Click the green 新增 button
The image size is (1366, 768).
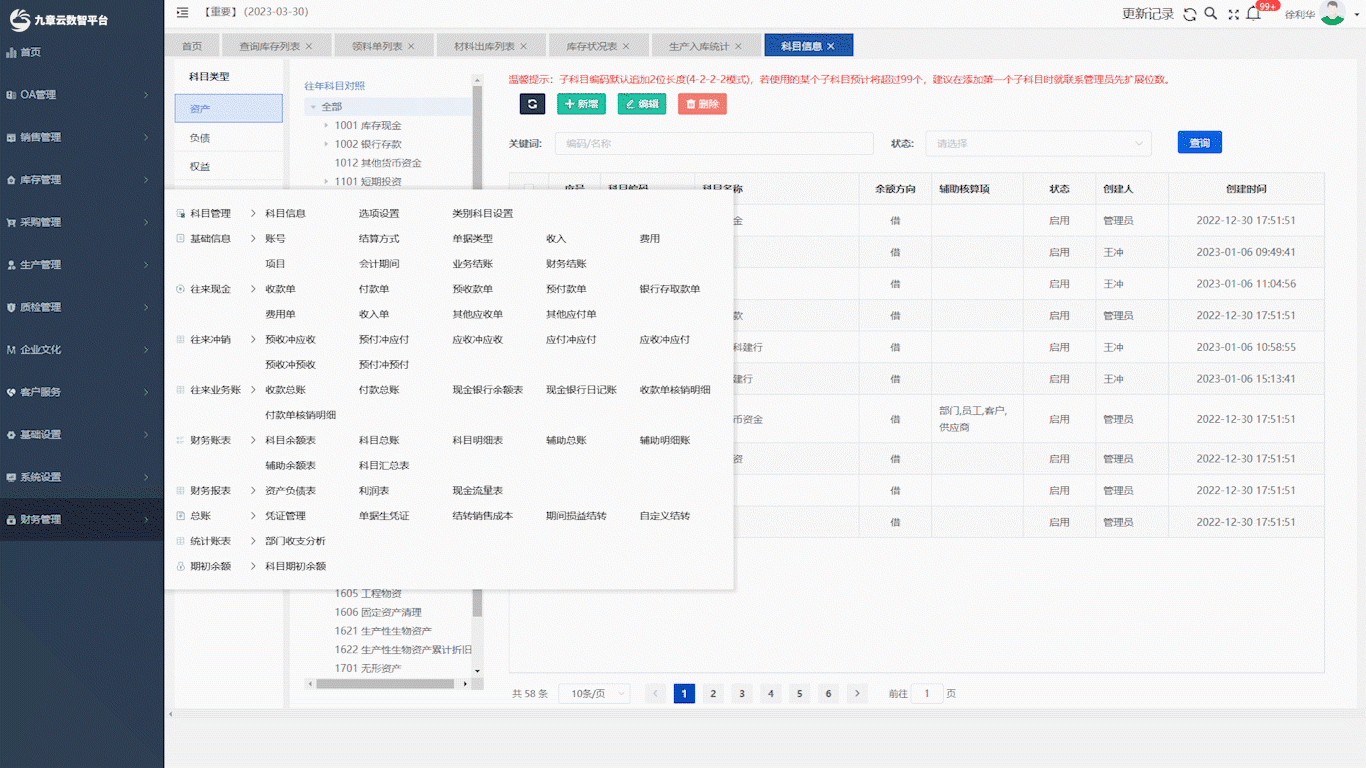[x=581, y=103]
